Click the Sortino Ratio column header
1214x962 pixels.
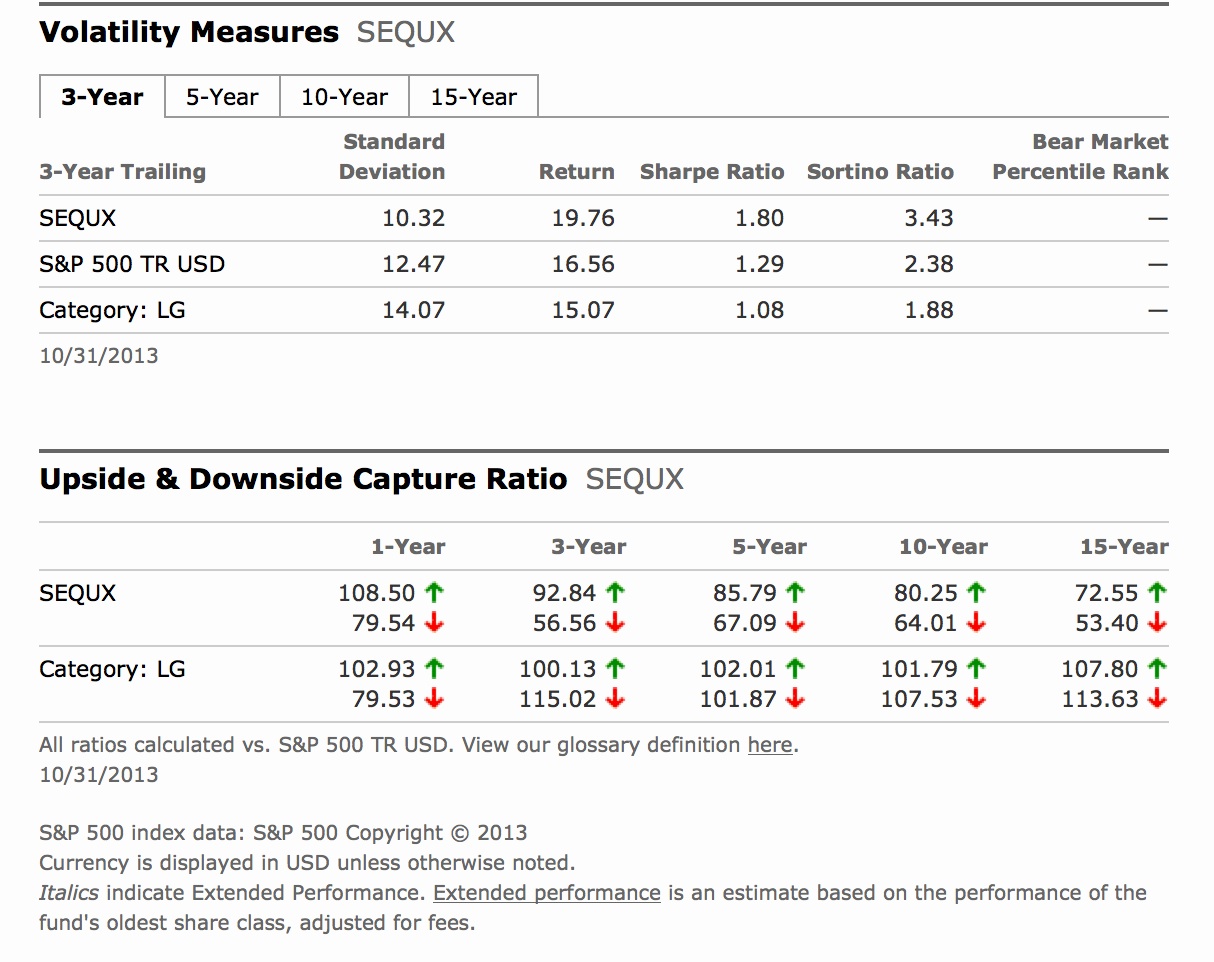click(x=880, y=172)
